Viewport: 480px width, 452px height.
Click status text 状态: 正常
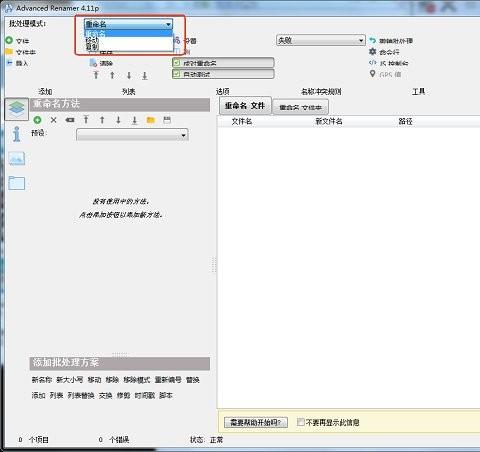click(207, 440)
